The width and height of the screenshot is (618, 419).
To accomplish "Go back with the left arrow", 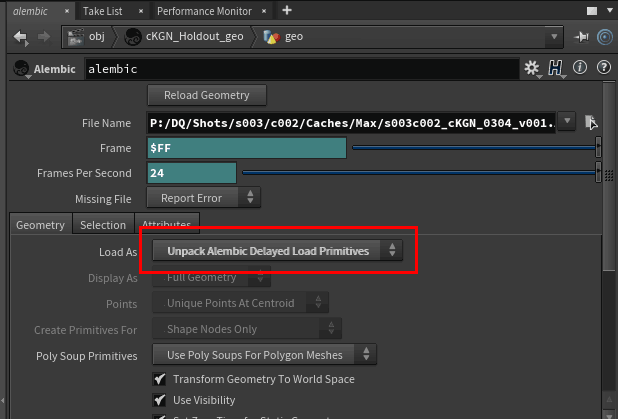I will [x=20, y=37].
